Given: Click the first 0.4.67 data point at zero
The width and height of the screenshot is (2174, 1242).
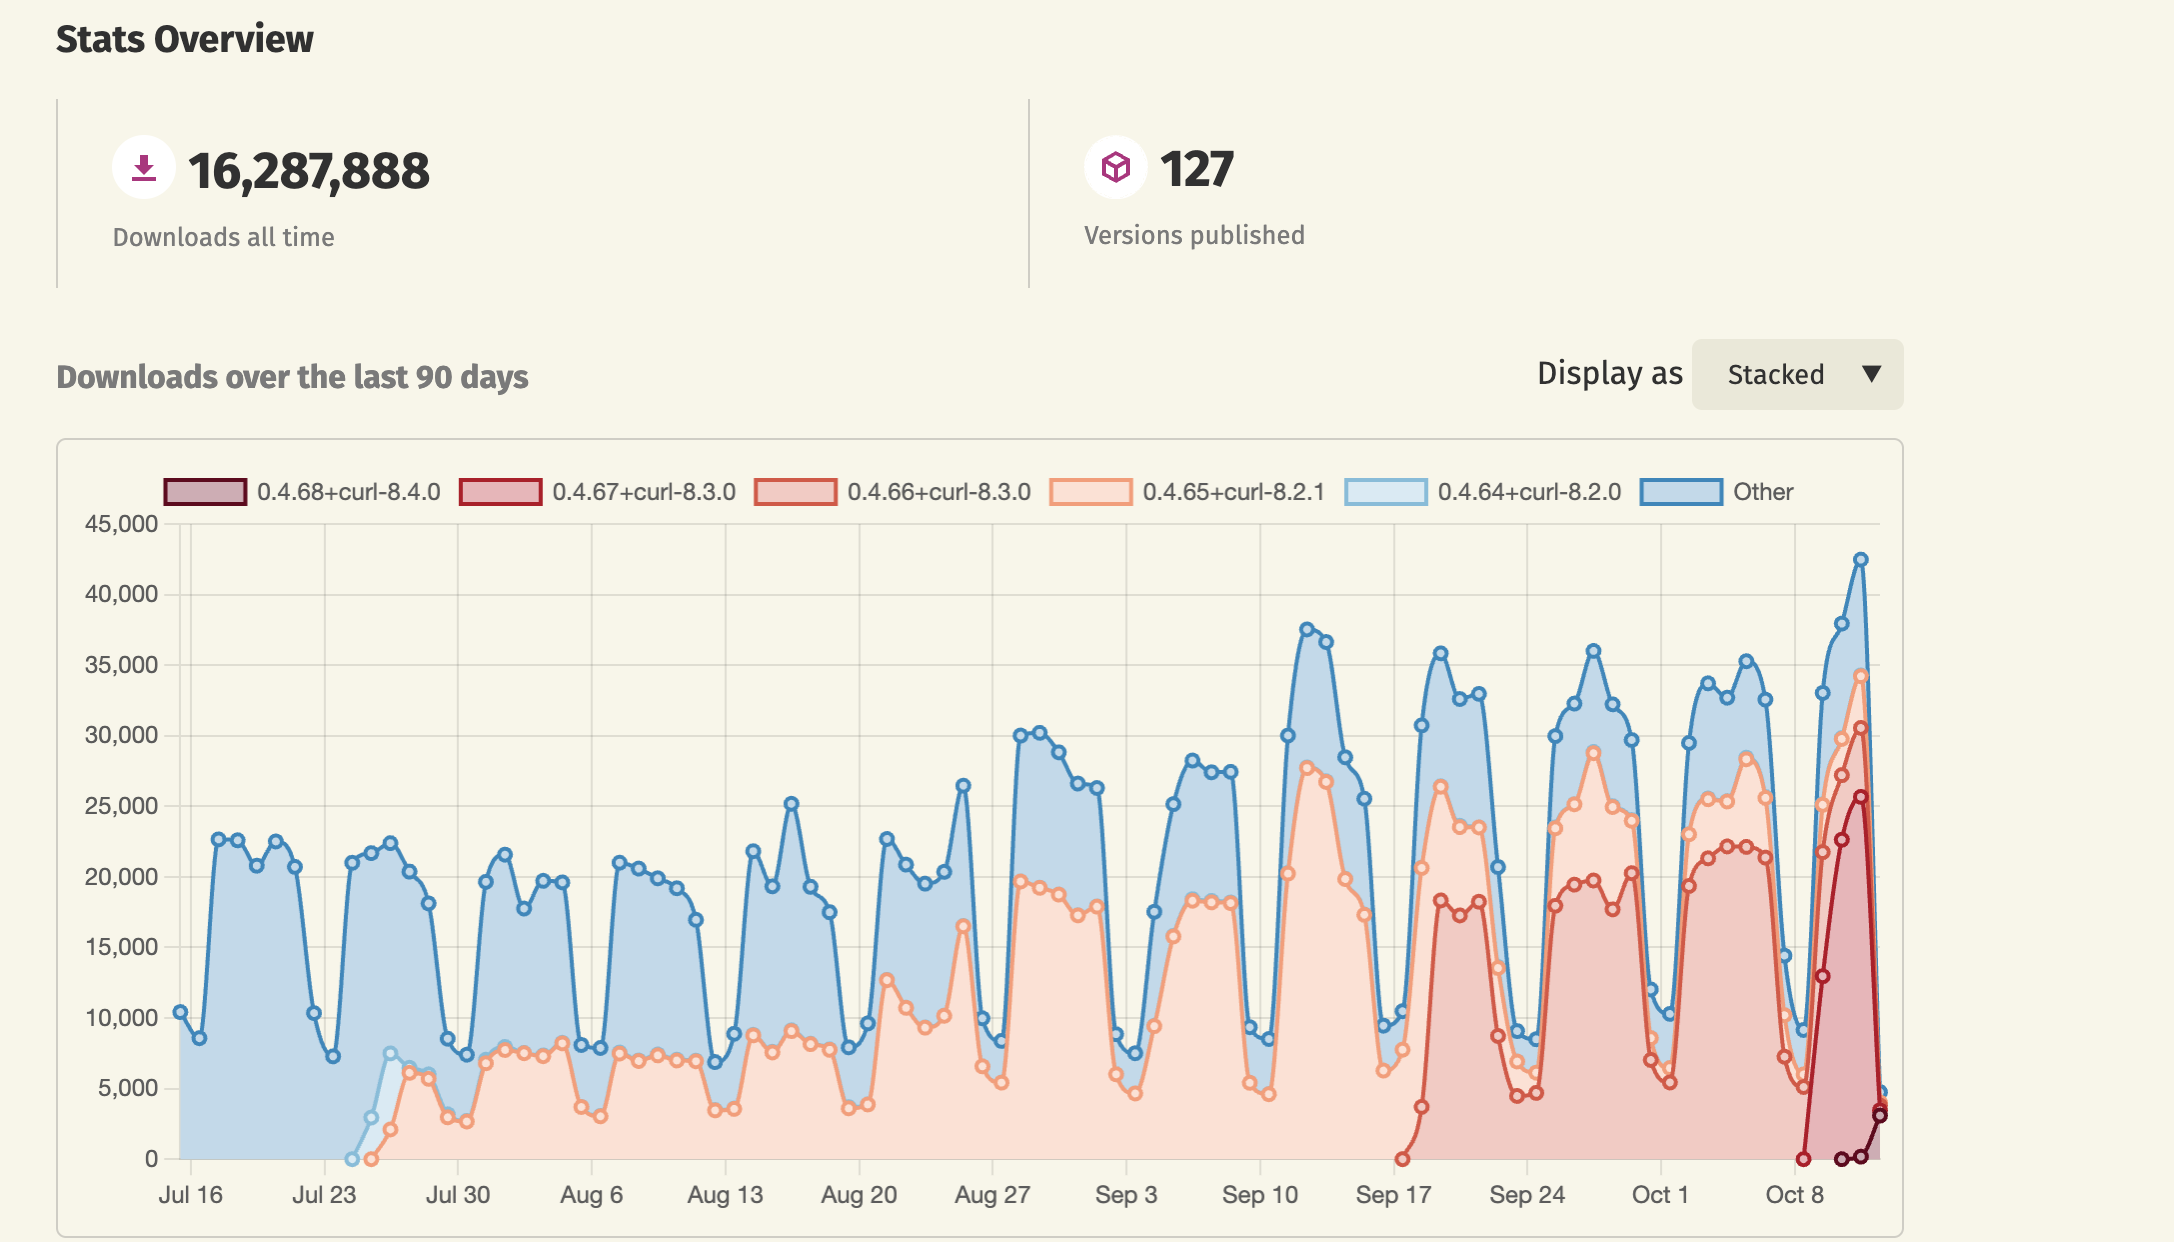Looking at the screenshot, I should click(1803, 1159).
